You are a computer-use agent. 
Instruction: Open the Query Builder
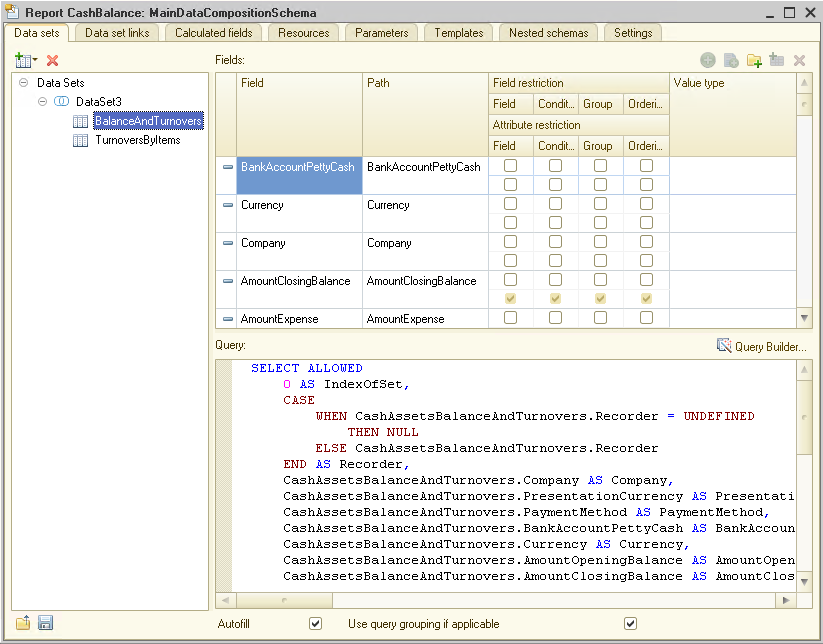(x=761, y=346)
